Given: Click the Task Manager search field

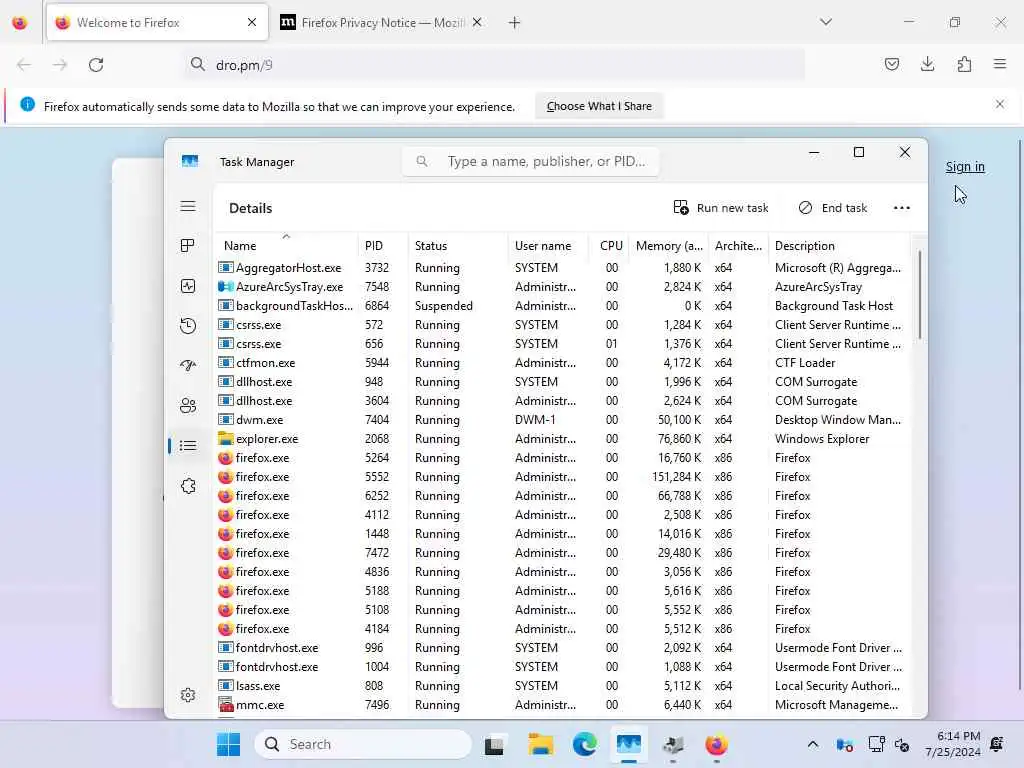Looking at the screenshot, I should [530, 161].
